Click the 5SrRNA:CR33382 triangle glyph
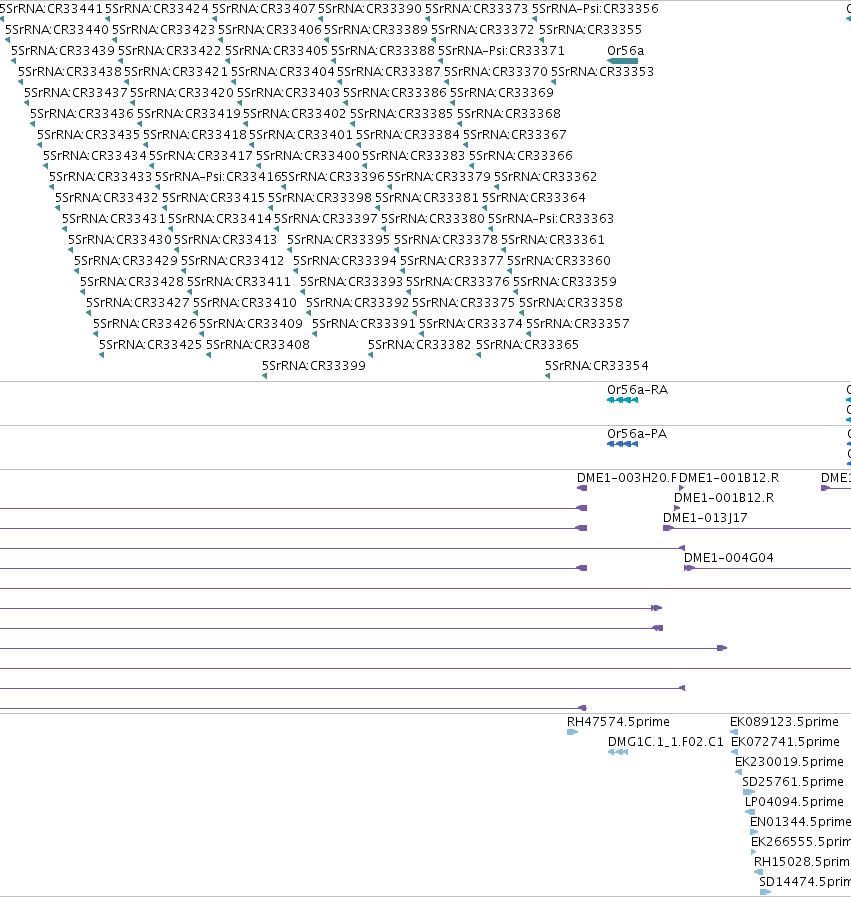Screen dimensions: 851x897 pyautogui.click(x=371, y=355)
